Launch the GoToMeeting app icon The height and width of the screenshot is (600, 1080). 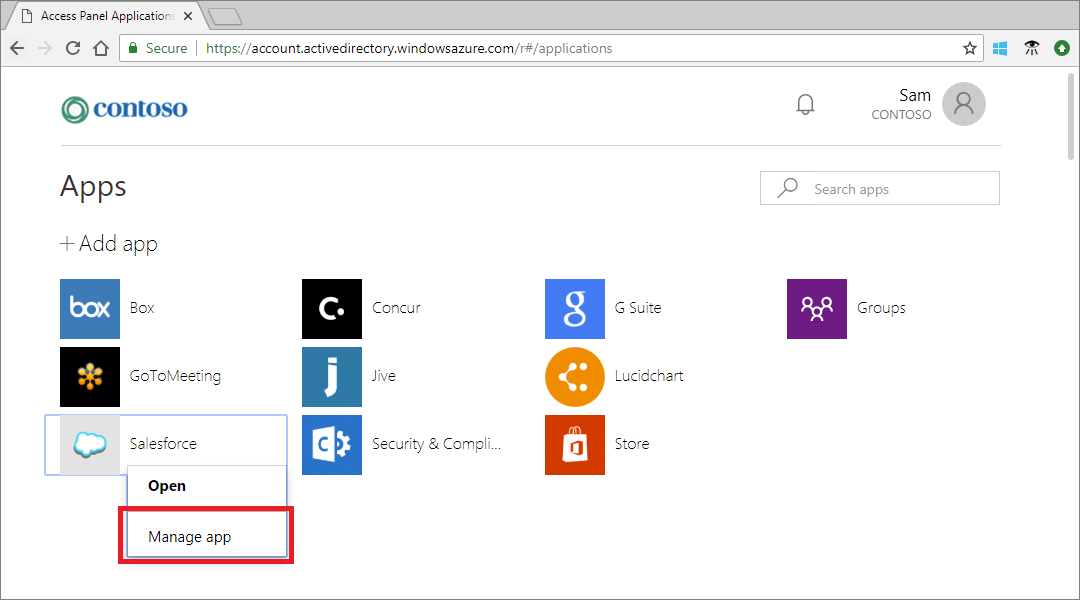coord(90,377)
